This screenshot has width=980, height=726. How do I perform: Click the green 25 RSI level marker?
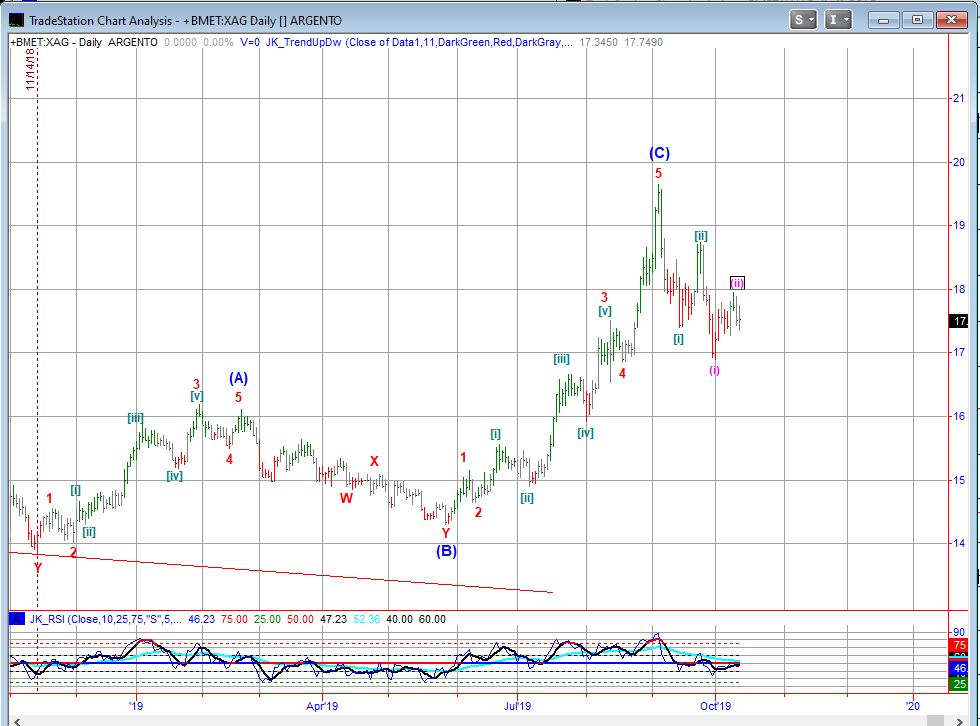point(959,685)
